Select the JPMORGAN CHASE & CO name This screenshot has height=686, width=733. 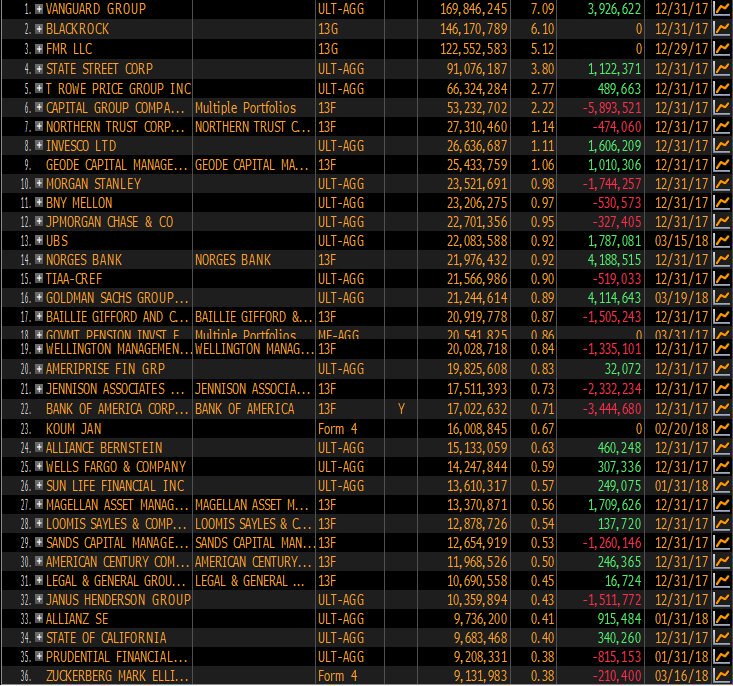click(110, 222)
